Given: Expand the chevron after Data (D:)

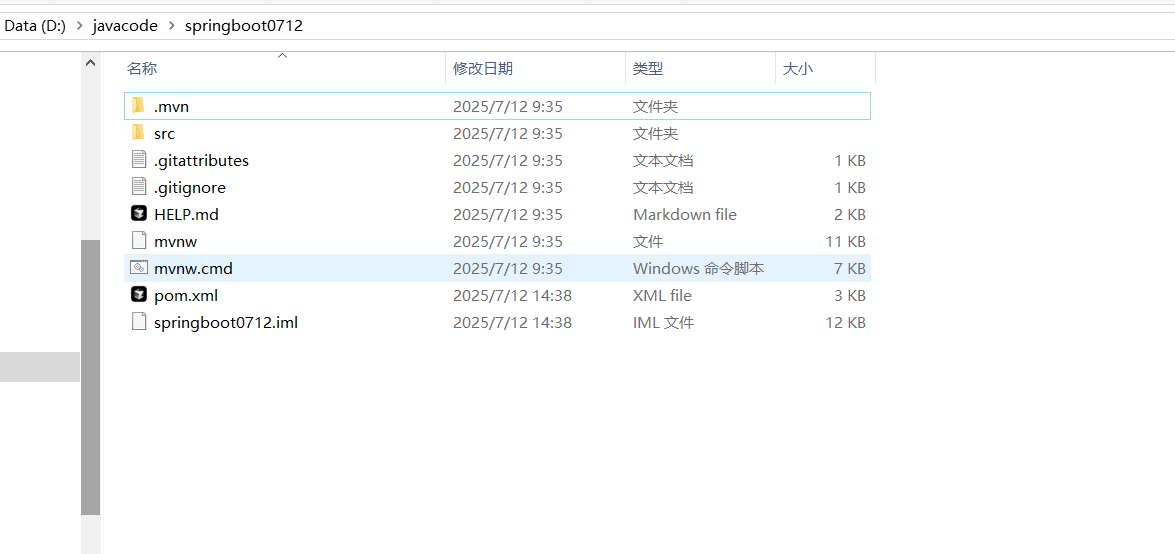Looking at the screenshot, I should pyautogui.click(x=79, y=26).
